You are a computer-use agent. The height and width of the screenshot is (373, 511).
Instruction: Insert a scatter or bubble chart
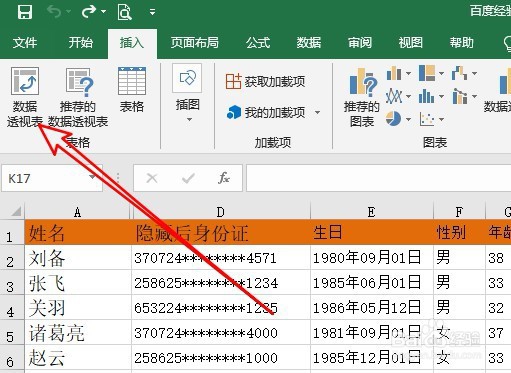tap(427, 119)
